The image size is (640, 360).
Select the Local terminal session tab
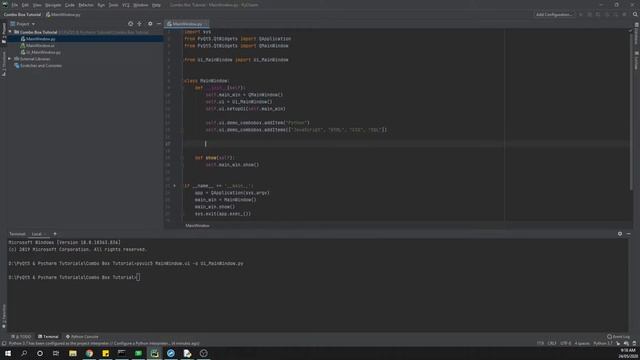(38, 234)
